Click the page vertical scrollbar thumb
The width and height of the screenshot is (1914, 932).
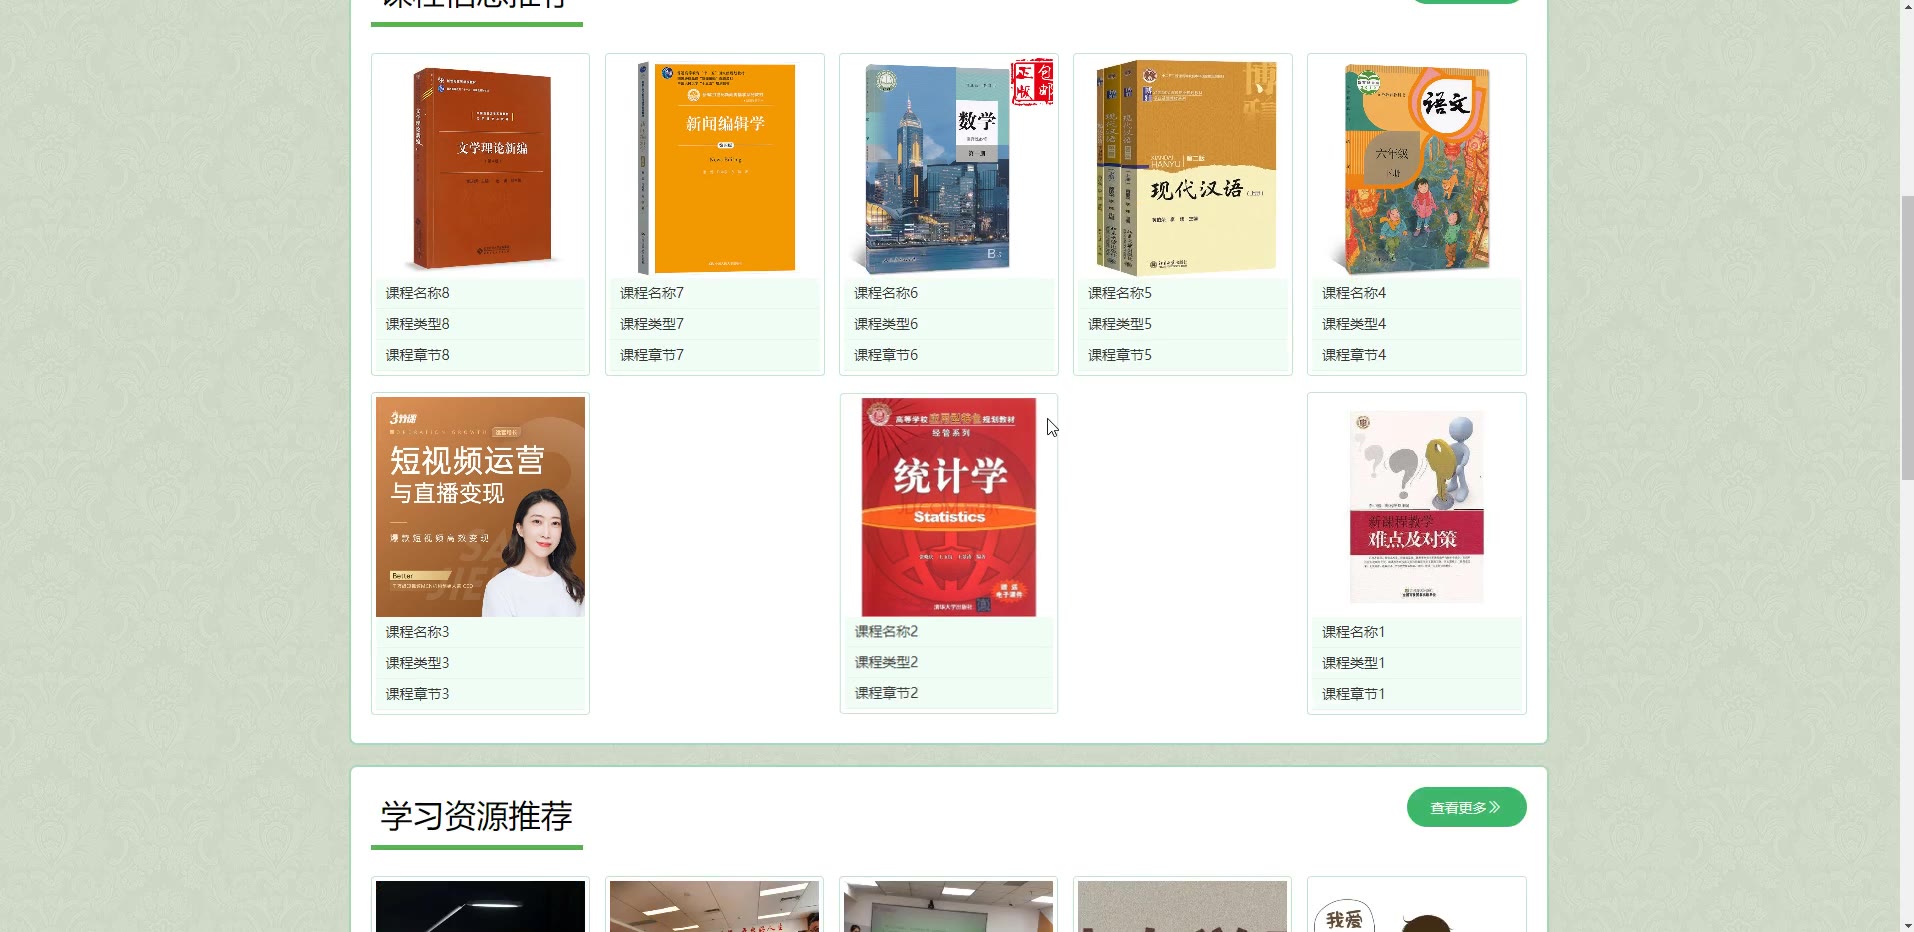[1907, 336]
